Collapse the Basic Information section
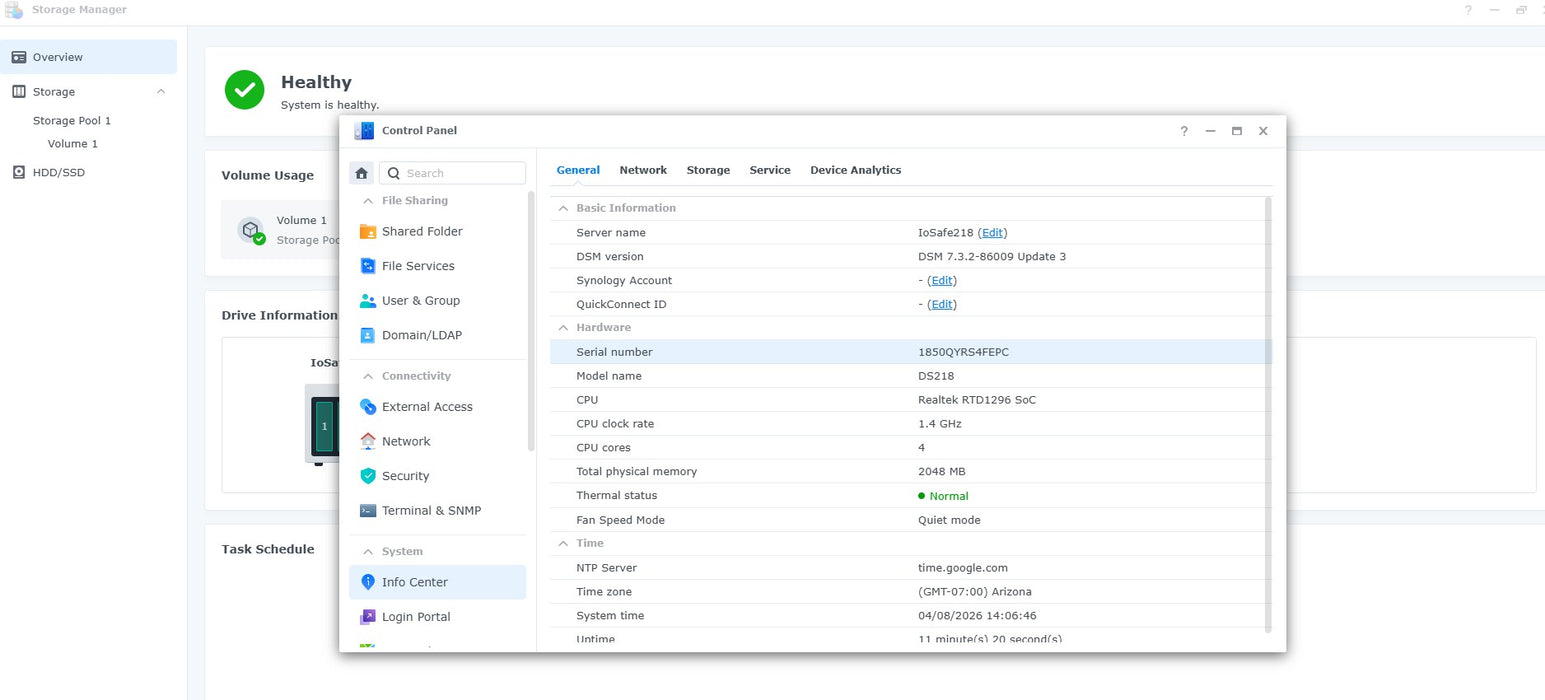This screenshot has width=1545, height=700. pyautogui.click(x=563, y=208)
